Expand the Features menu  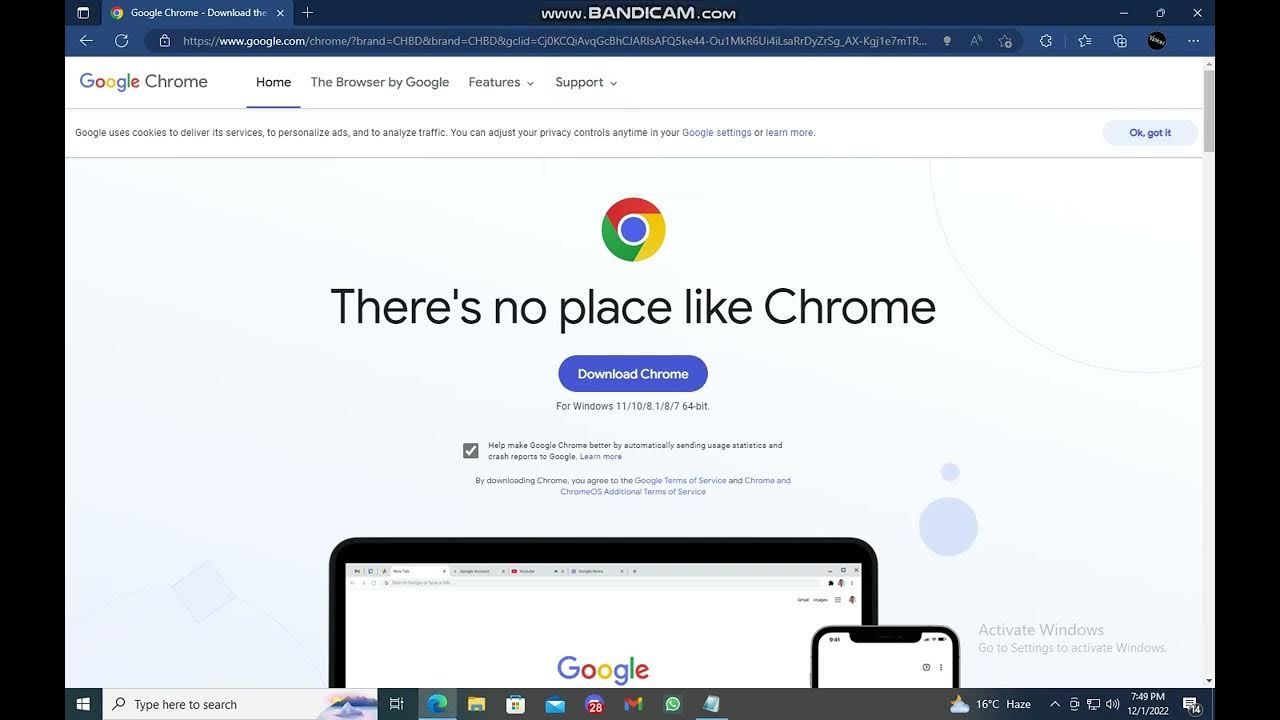tap(501, 82)
